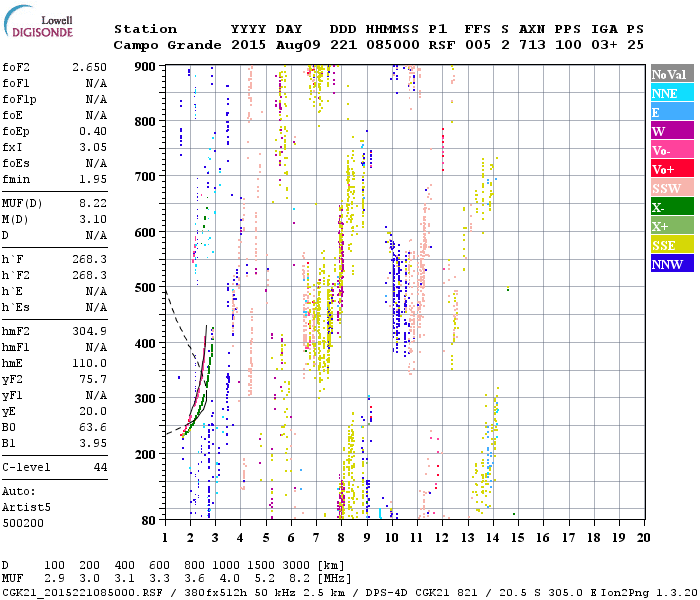Click the 500200 text under Artist5

(x=23, y=523)
